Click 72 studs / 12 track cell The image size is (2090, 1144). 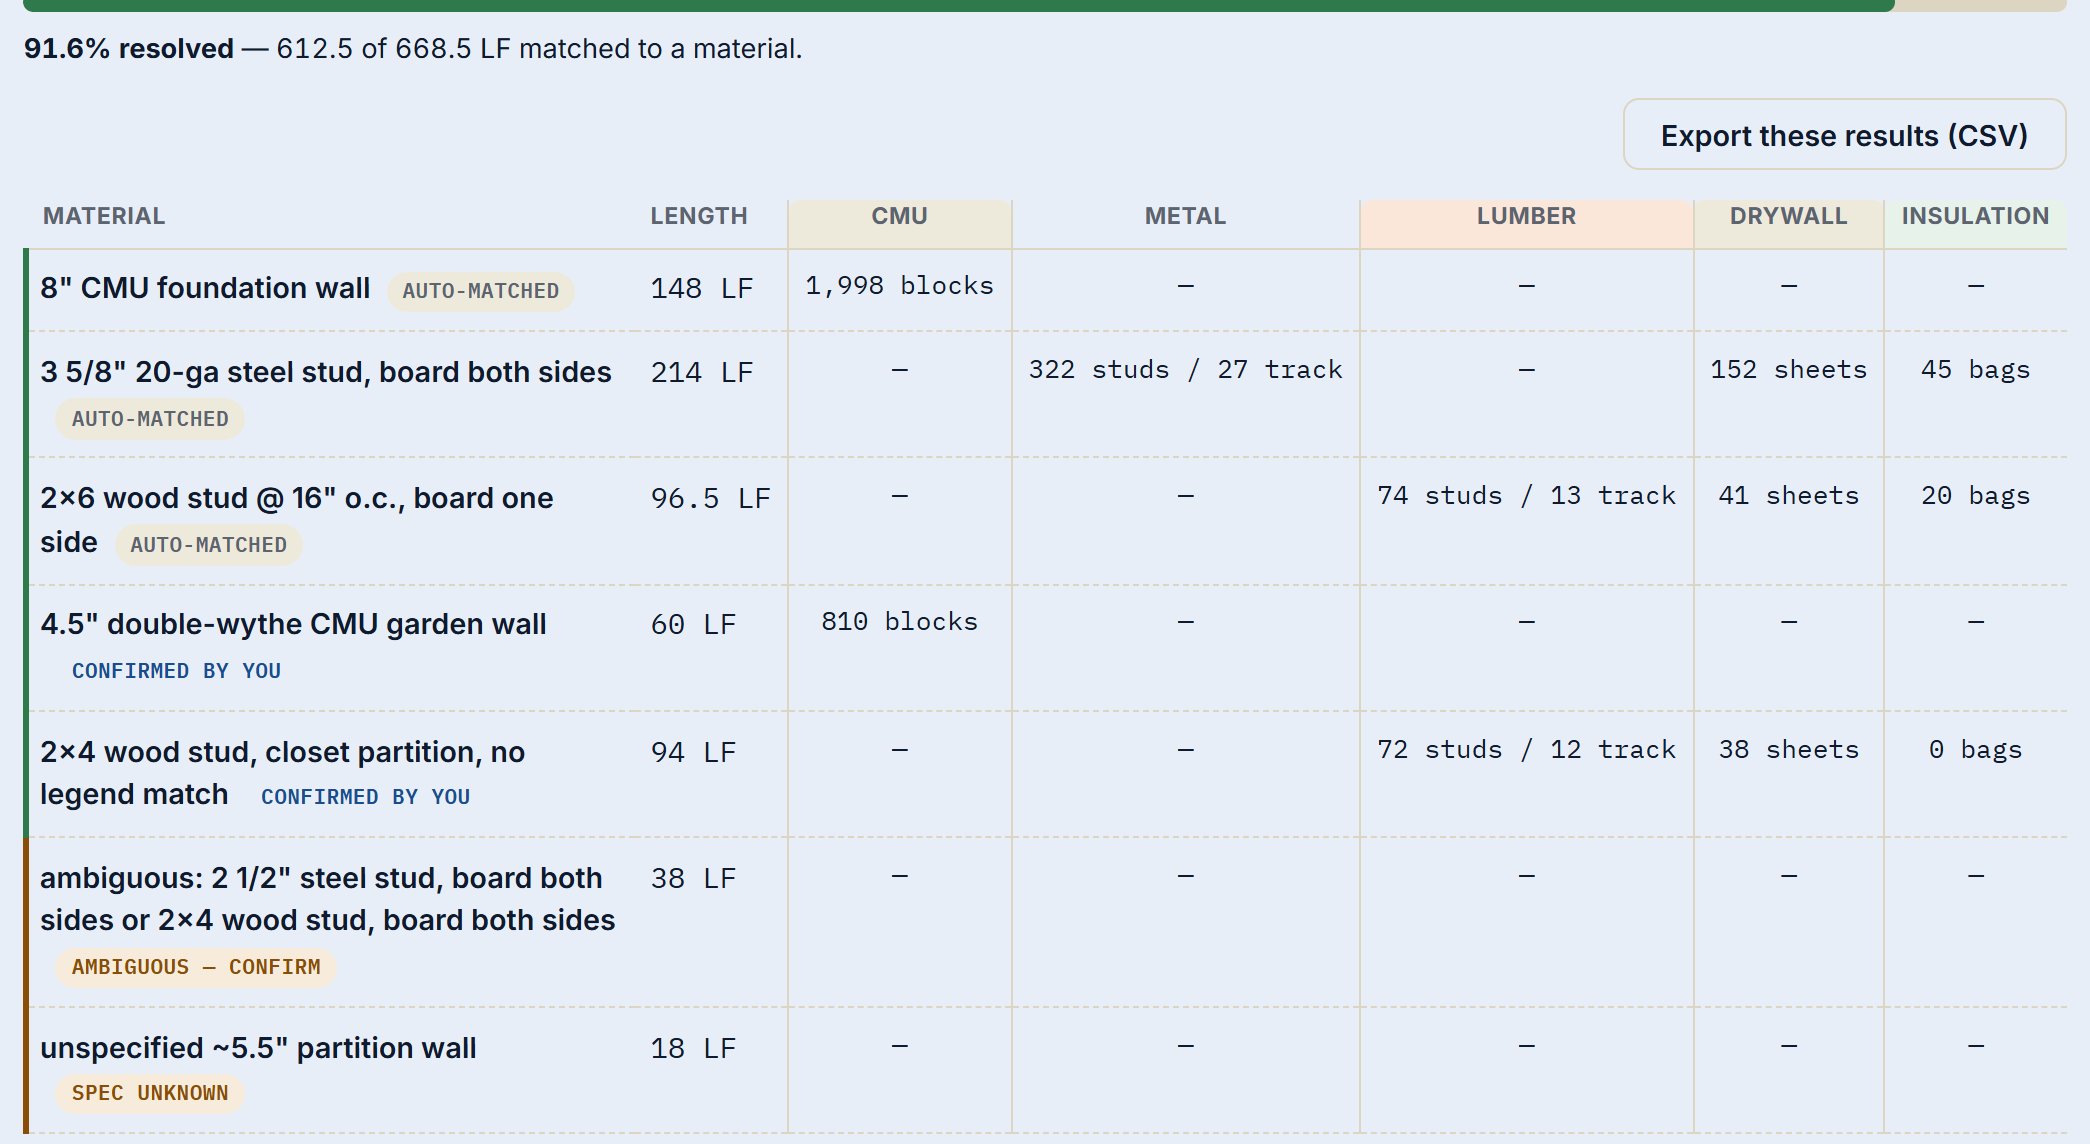pos(1526,750)
